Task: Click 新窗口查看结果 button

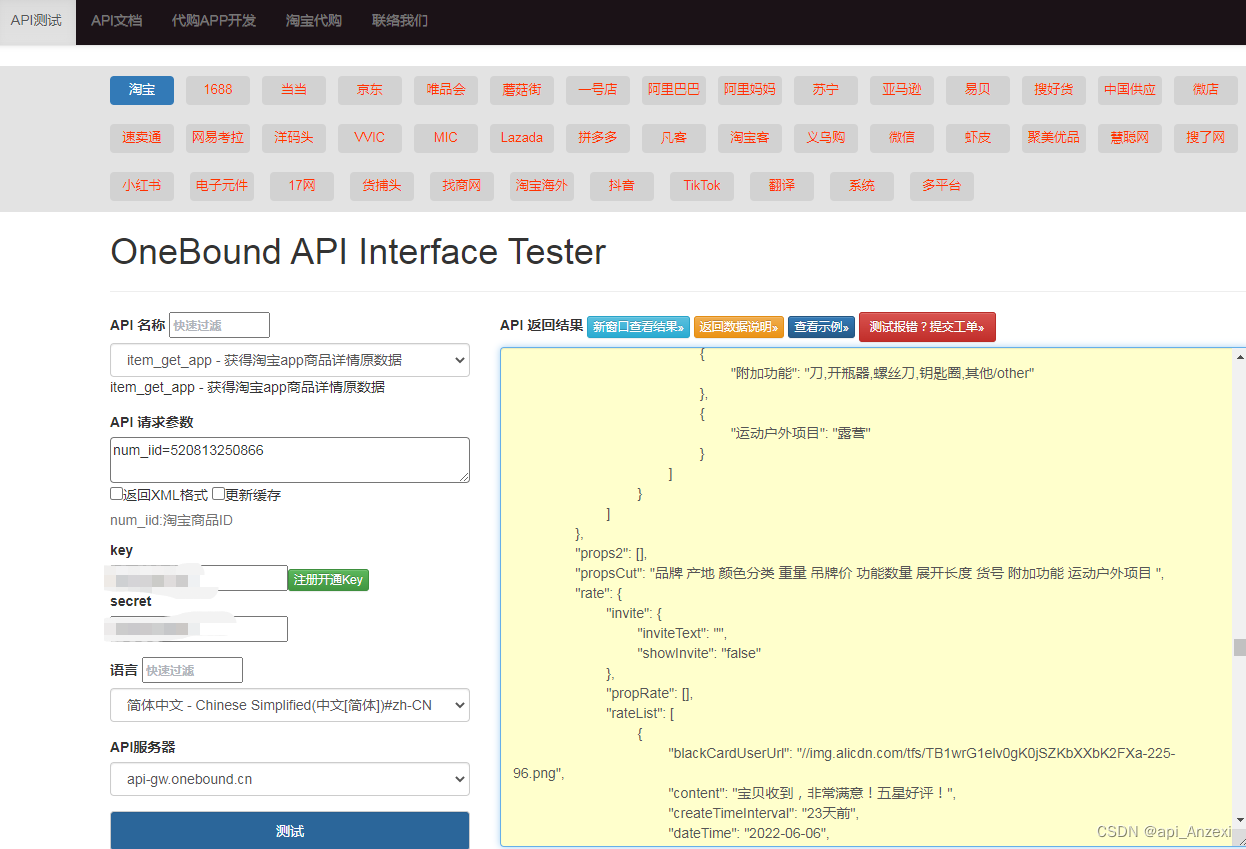Action: coord(638,327)
